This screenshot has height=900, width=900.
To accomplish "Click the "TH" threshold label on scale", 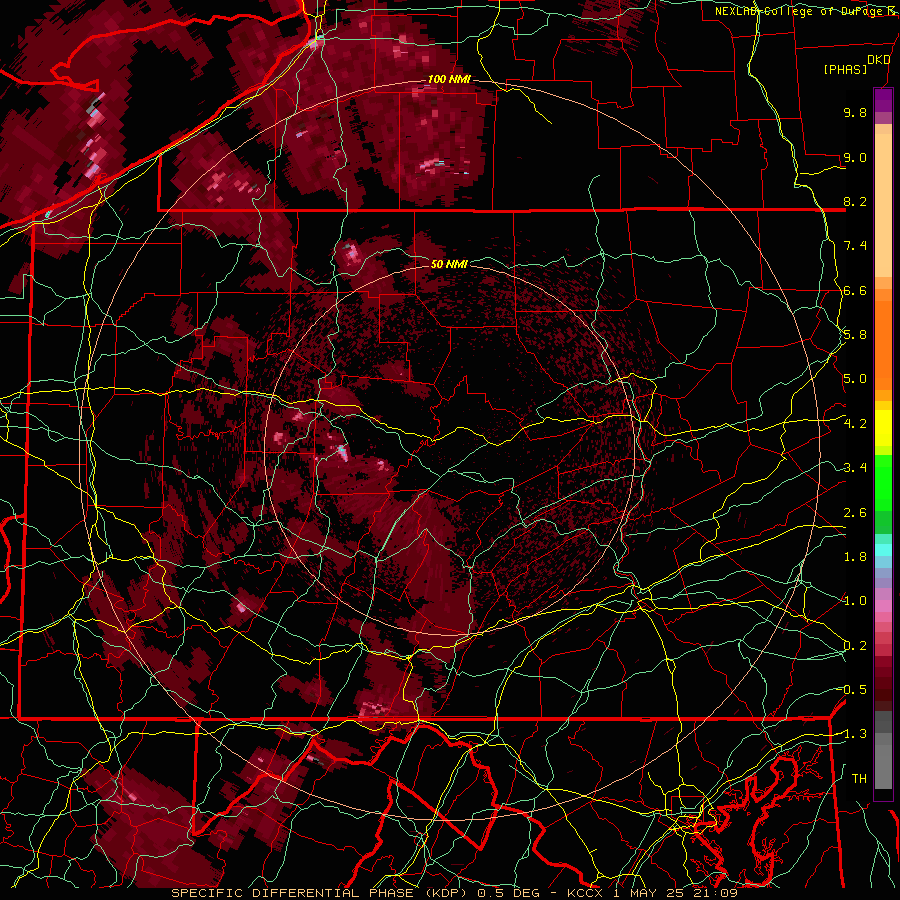I will pyautogui.click(x=859, y=779).
